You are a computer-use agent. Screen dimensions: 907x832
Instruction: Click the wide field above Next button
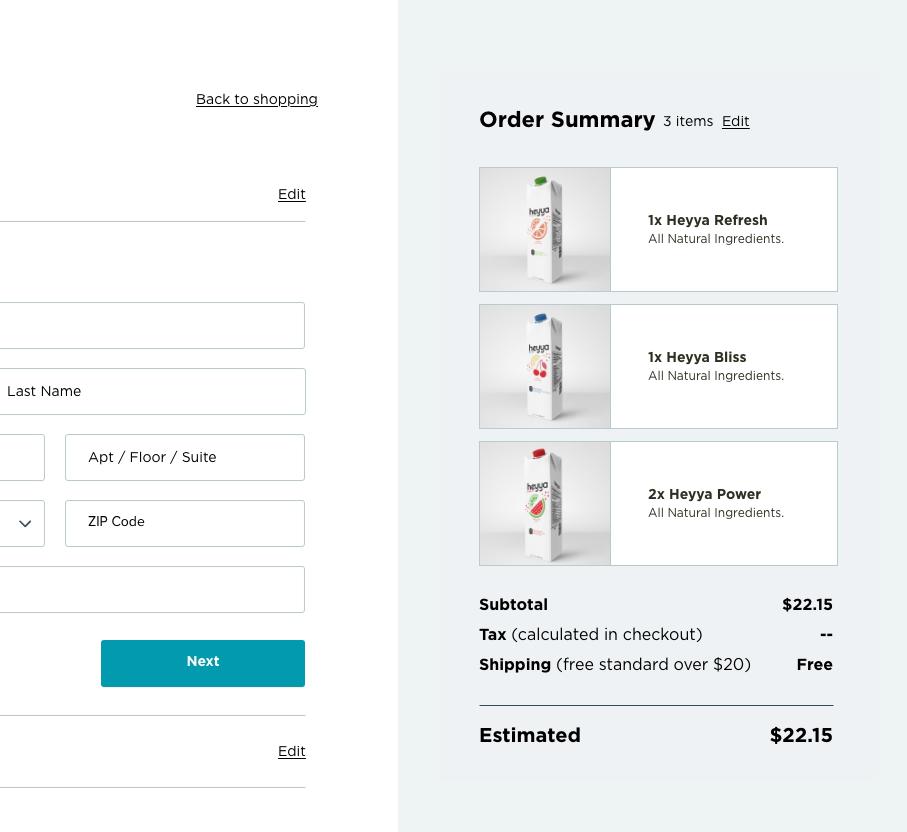point(152,590)
